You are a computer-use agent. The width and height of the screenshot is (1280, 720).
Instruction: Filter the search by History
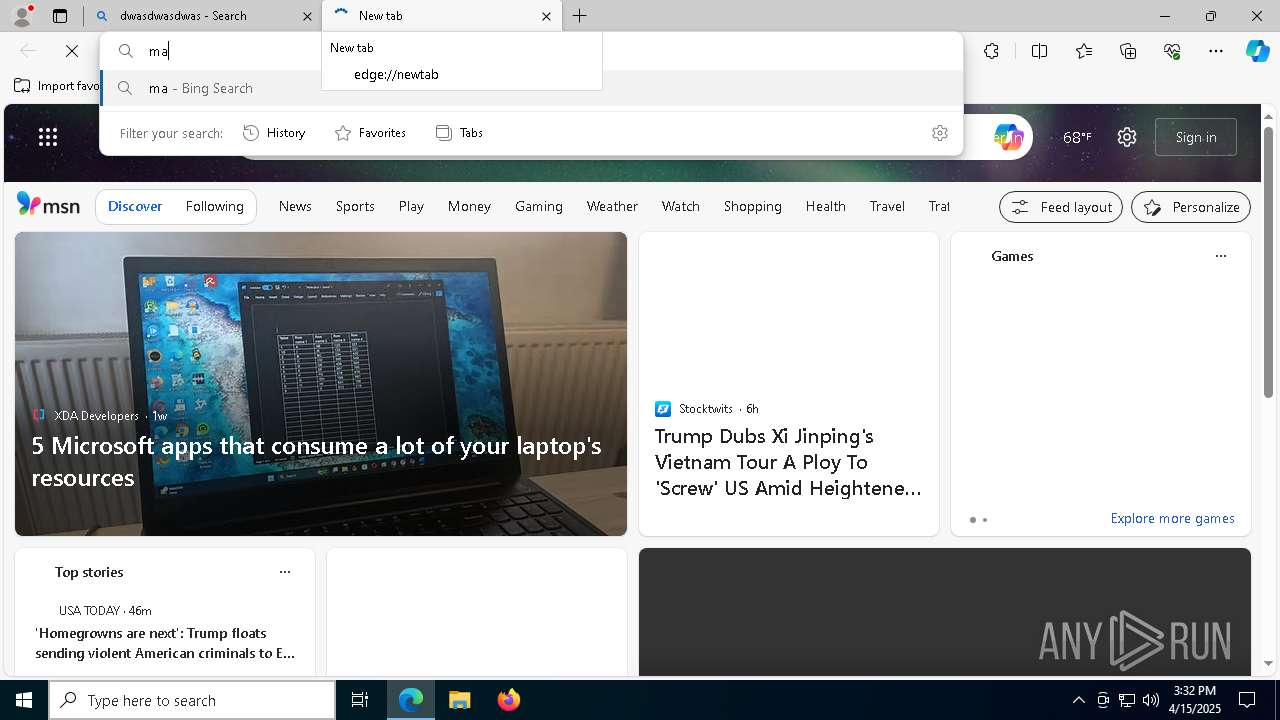click(x=274, y=133)
